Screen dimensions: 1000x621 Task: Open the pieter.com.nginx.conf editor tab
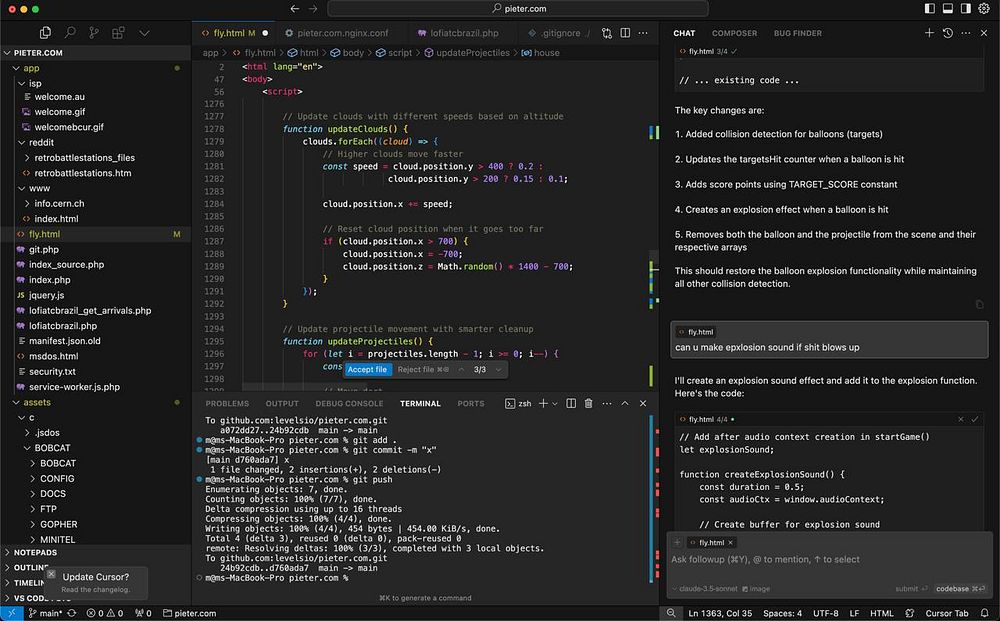(336, 33)
